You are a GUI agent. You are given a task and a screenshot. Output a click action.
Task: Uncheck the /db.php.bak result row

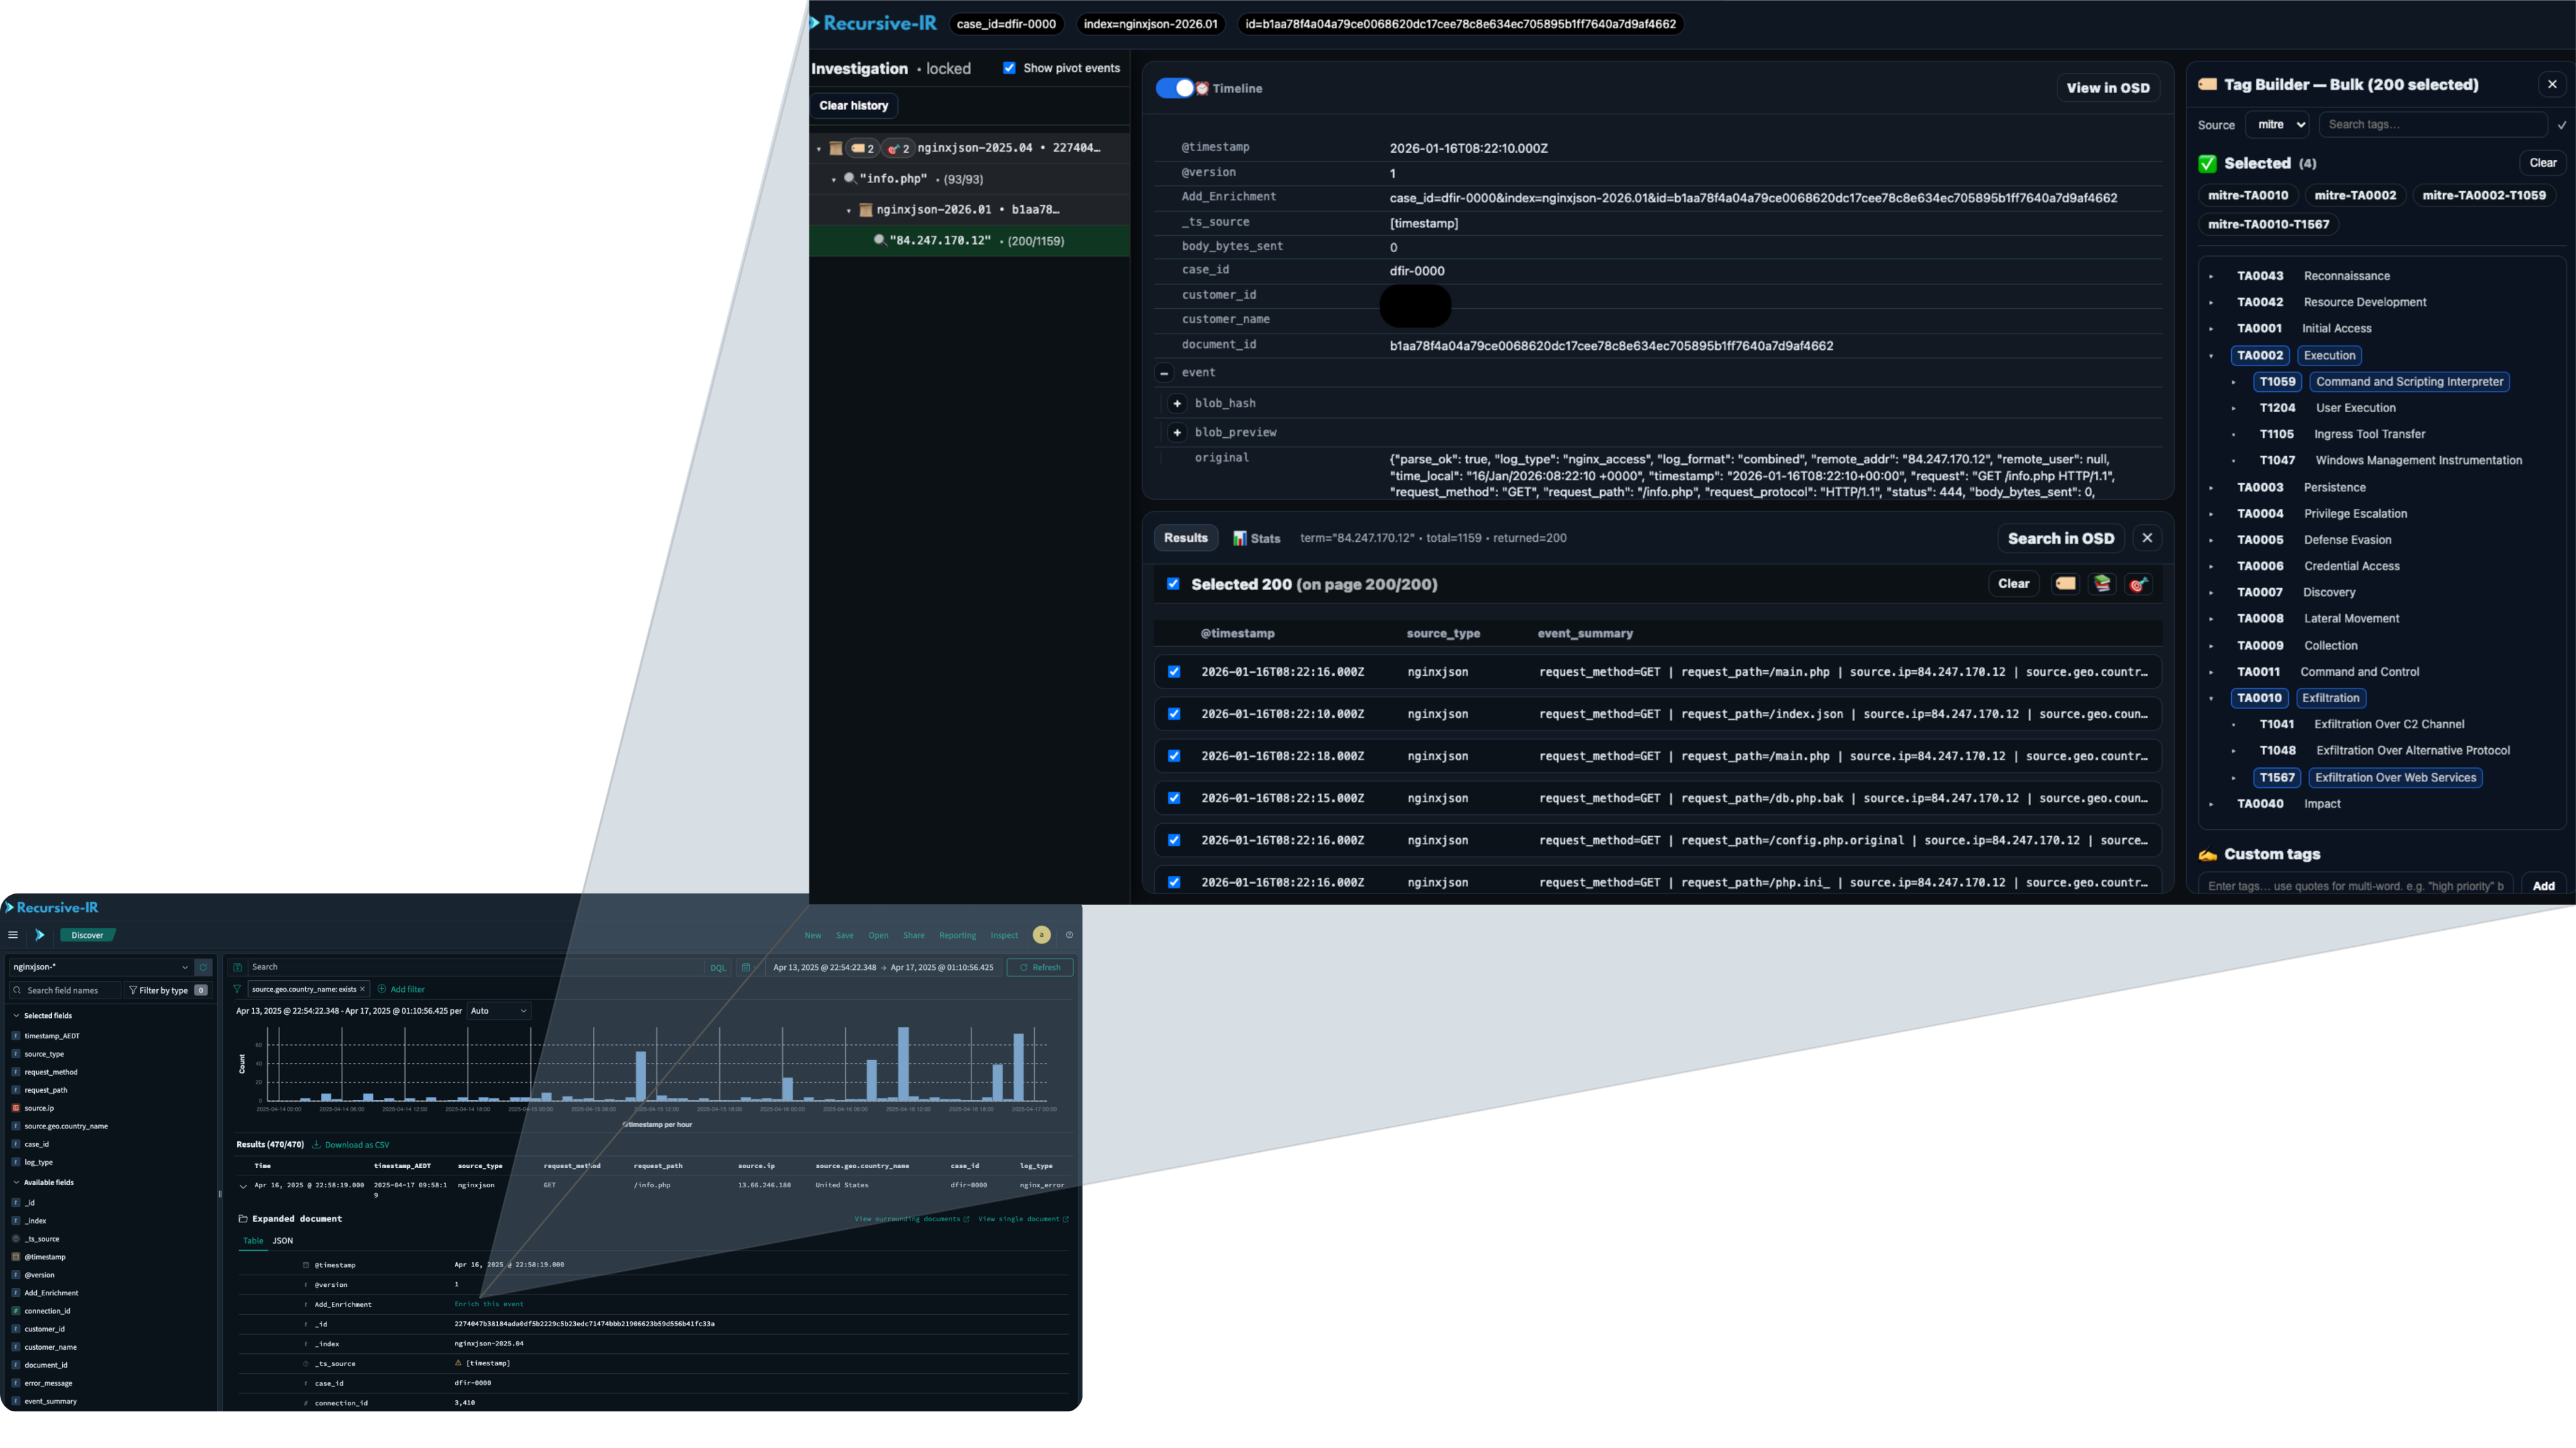point(1174,798)
